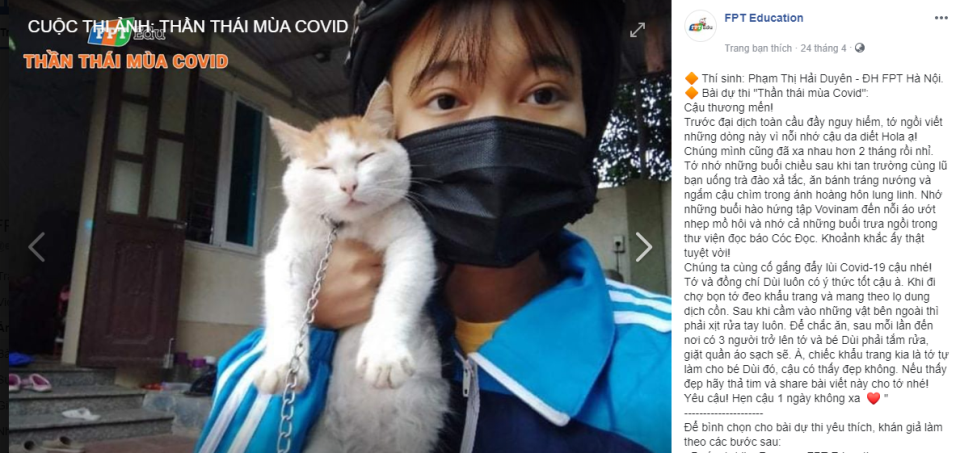Image resolution: width=960 pixels, height=453 pixels.
Task: Click the red heart emoji in post
Action: [873, 399]
